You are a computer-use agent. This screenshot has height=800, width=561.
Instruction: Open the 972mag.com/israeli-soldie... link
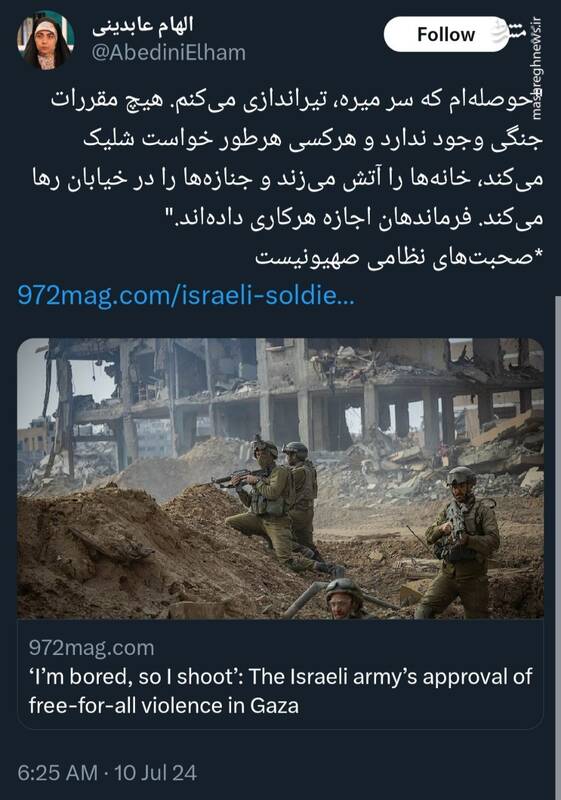186,295
